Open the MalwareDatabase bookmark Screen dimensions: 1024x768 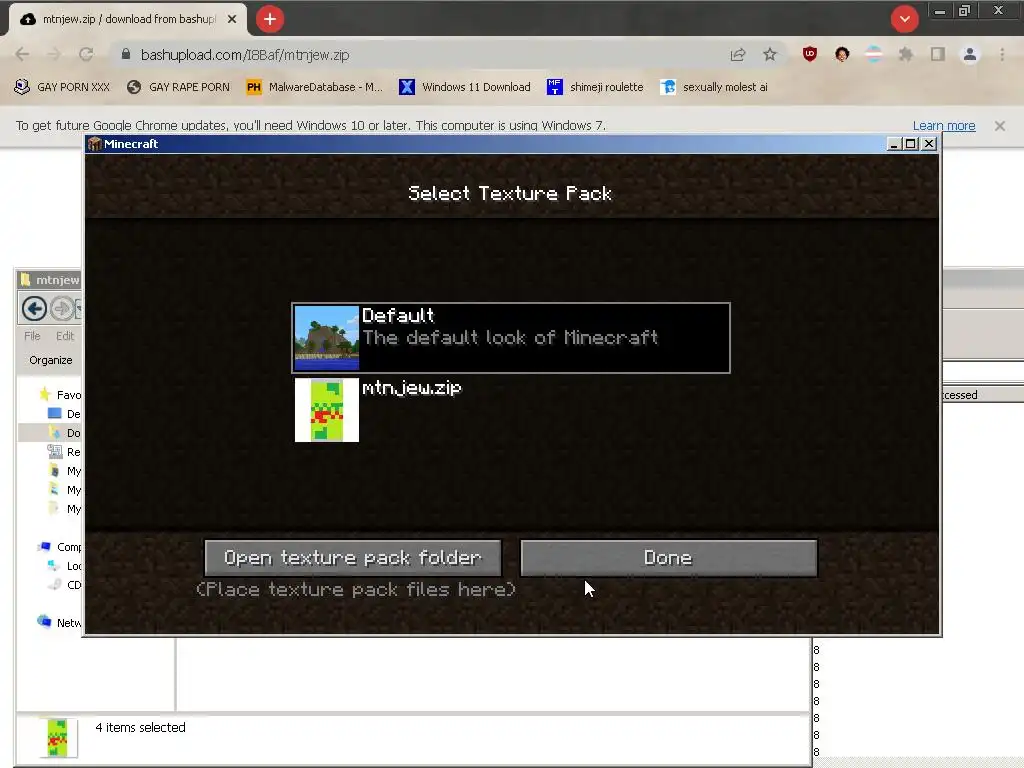(x=314, y=87)
